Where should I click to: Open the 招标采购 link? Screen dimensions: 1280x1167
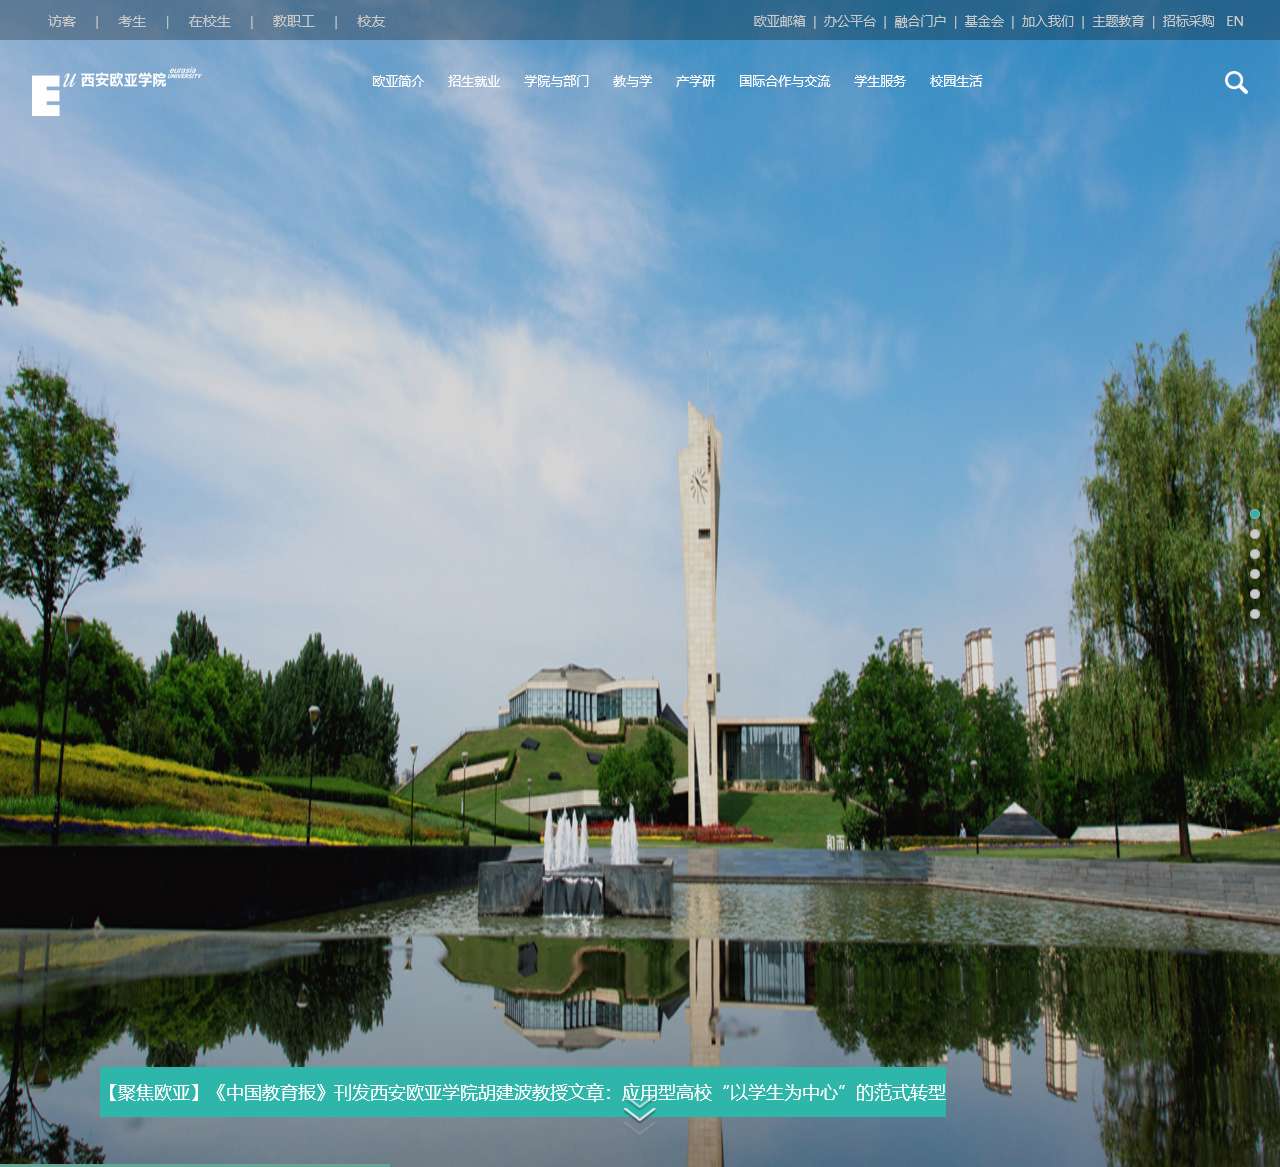tap(1188, 21)
